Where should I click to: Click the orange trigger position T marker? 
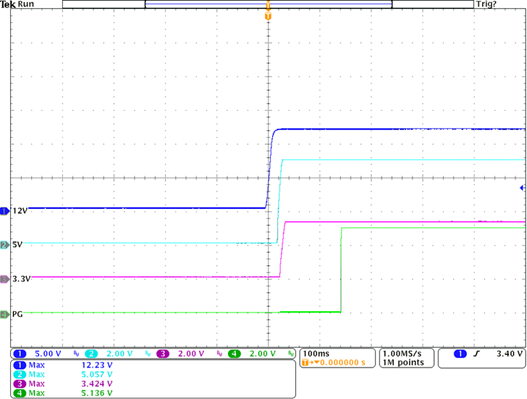click(268, 16)
